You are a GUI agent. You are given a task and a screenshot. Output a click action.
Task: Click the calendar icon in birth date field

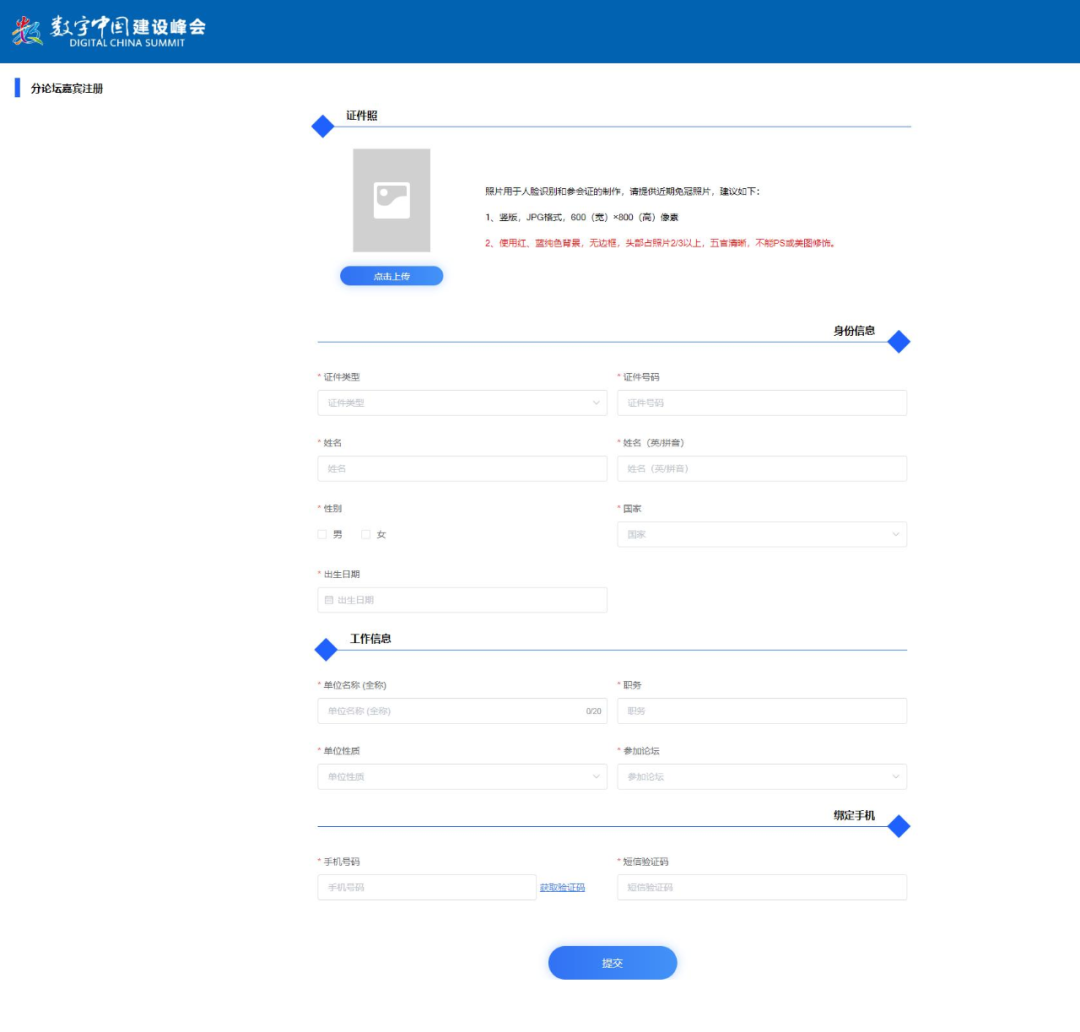point(328,600)
